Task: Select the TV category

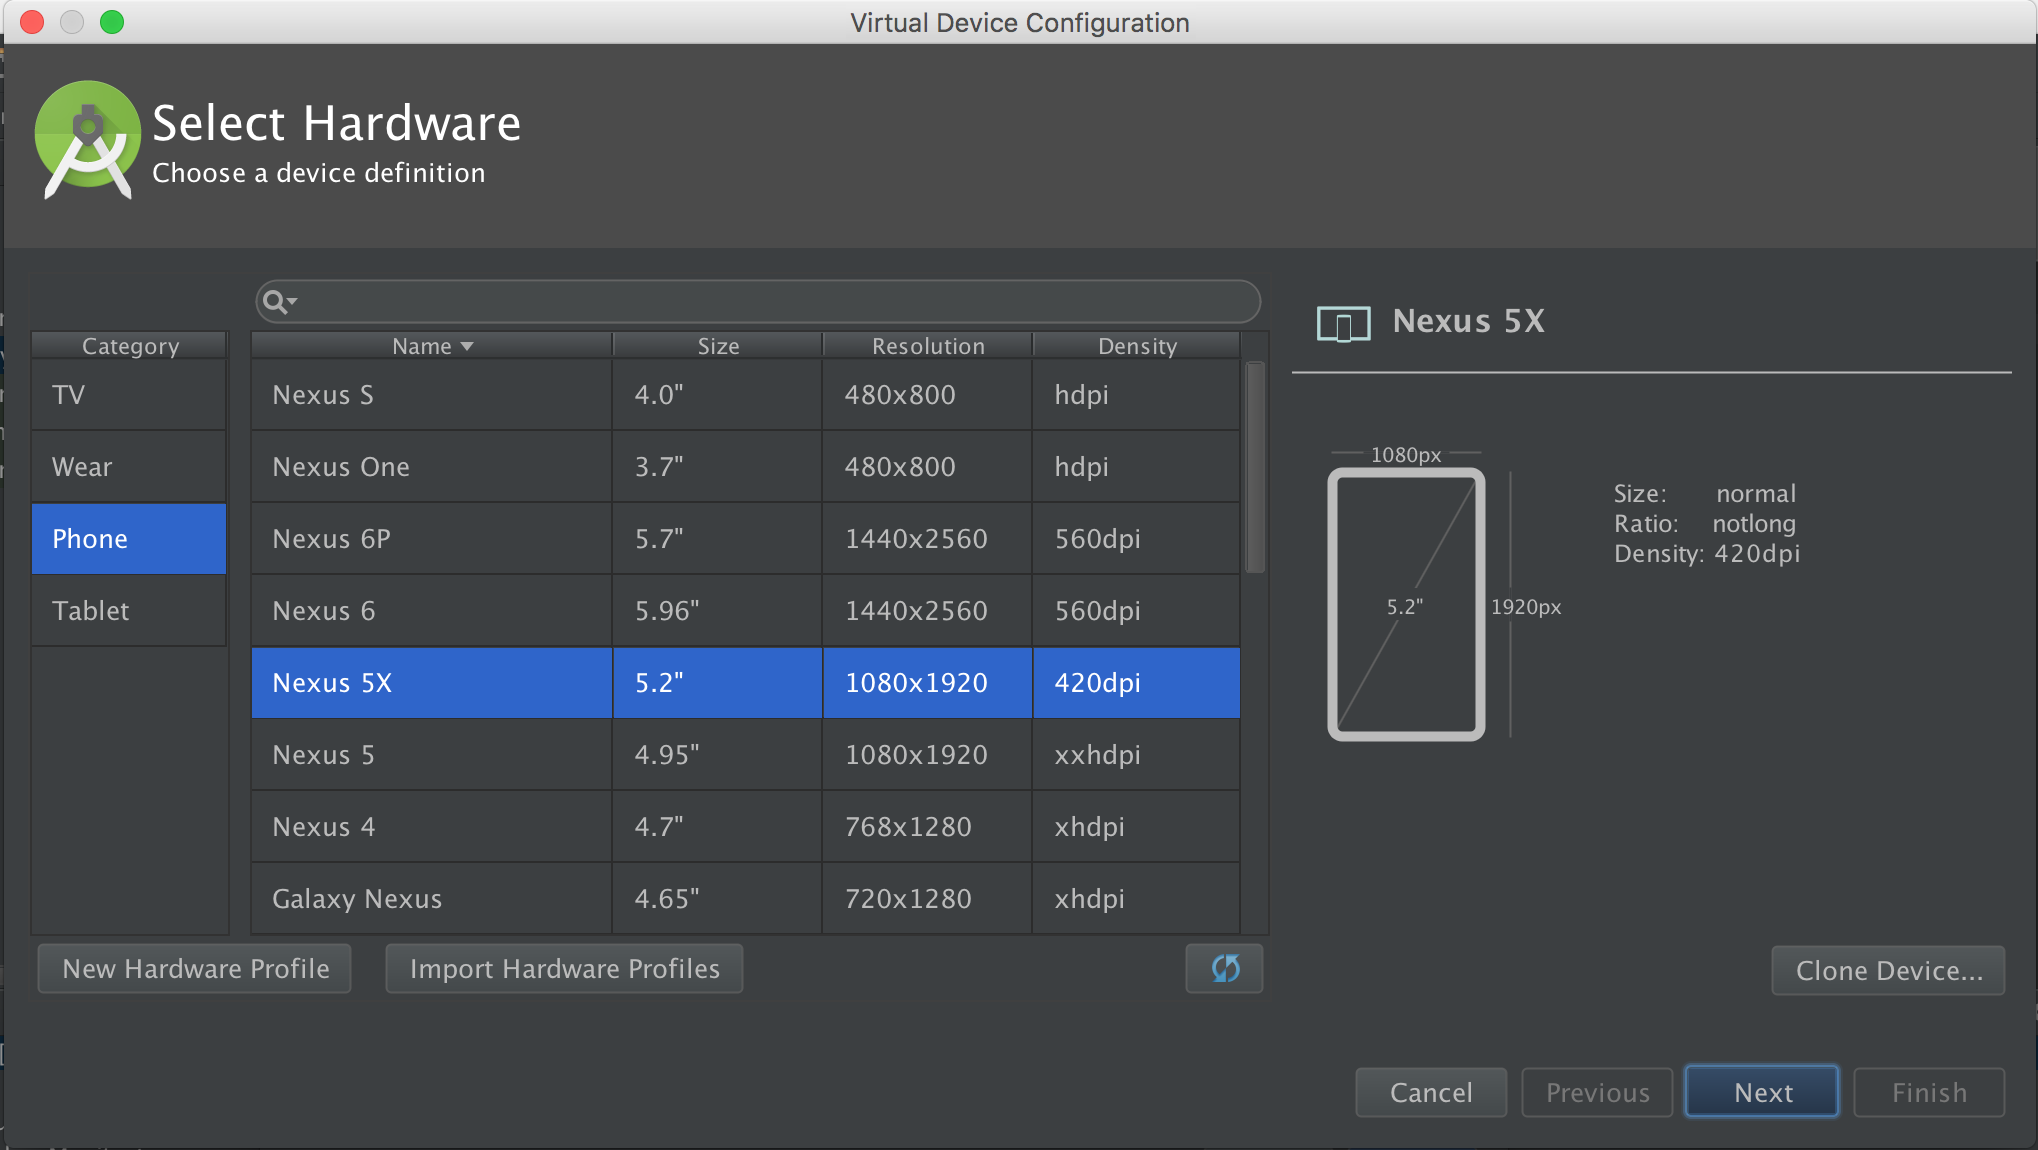Action: [129, 395]
